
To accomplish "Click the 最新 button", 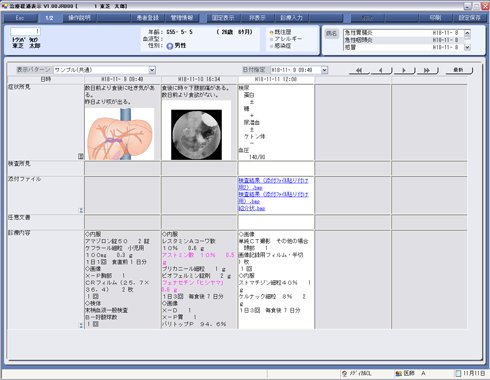I will click(459, 70).
